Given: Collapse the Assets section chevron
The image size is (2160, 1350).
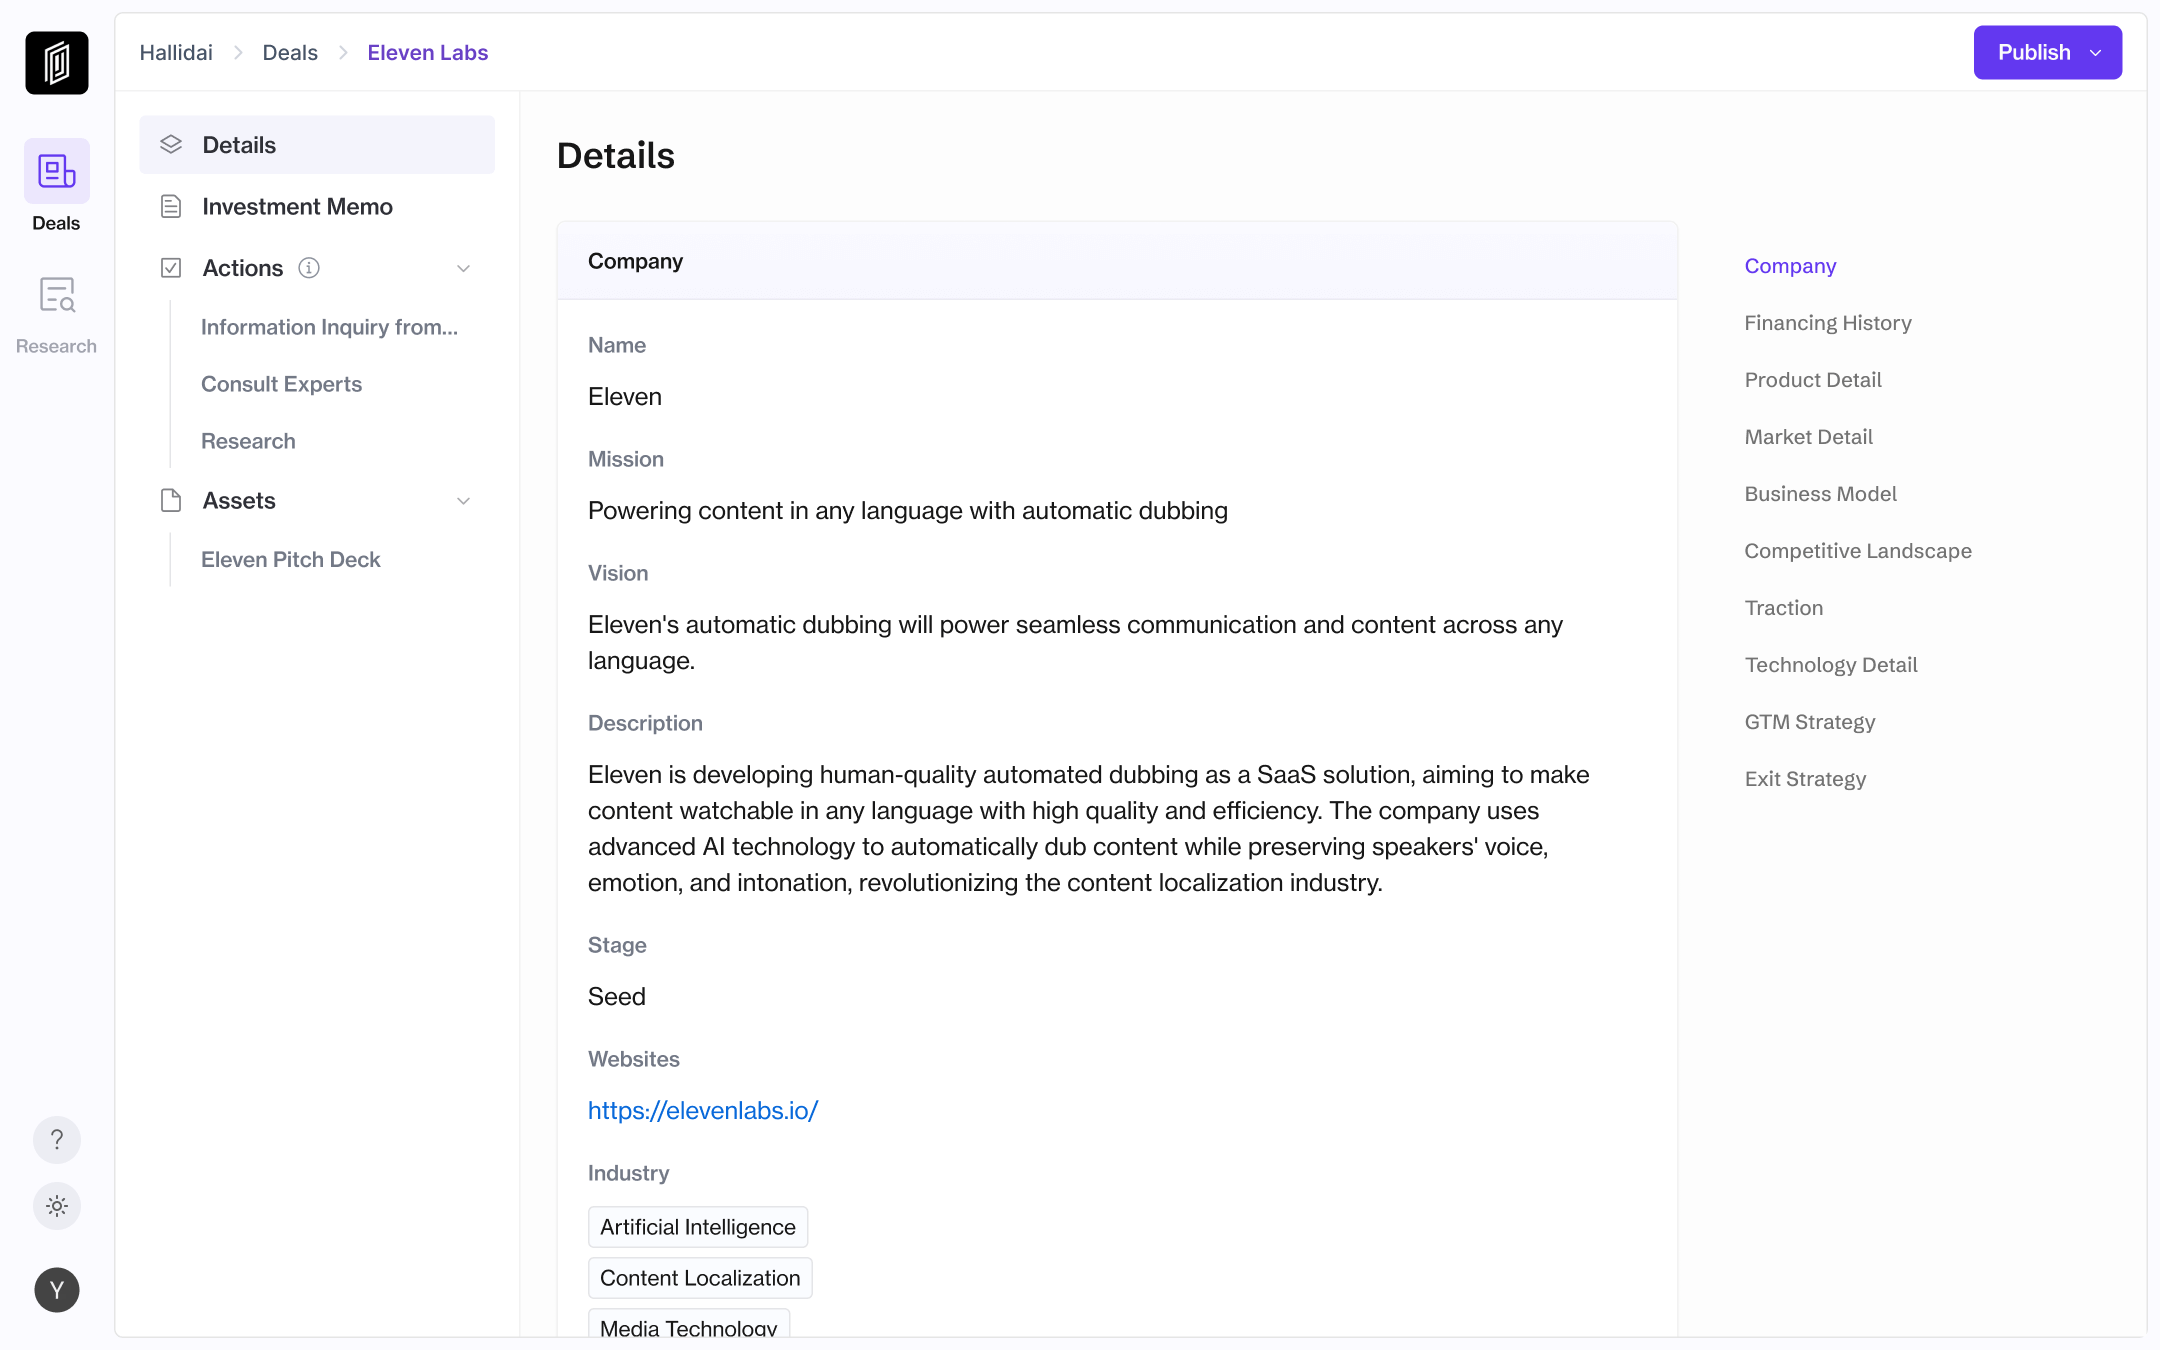Looking at the screenshot, I should 463,501.
